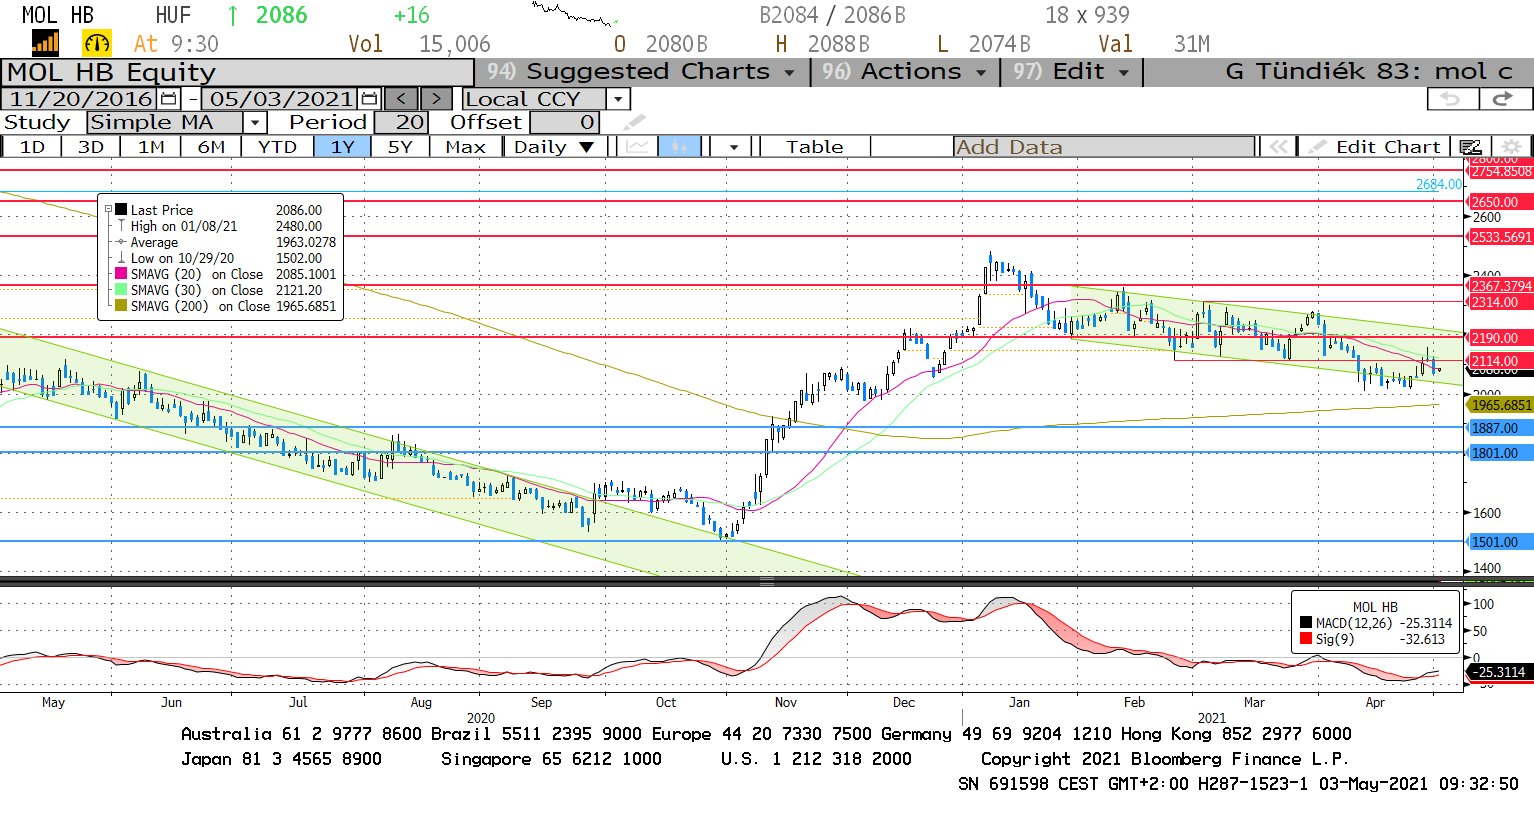Shift date range forward with right arrow

click(x=436, y=99)
